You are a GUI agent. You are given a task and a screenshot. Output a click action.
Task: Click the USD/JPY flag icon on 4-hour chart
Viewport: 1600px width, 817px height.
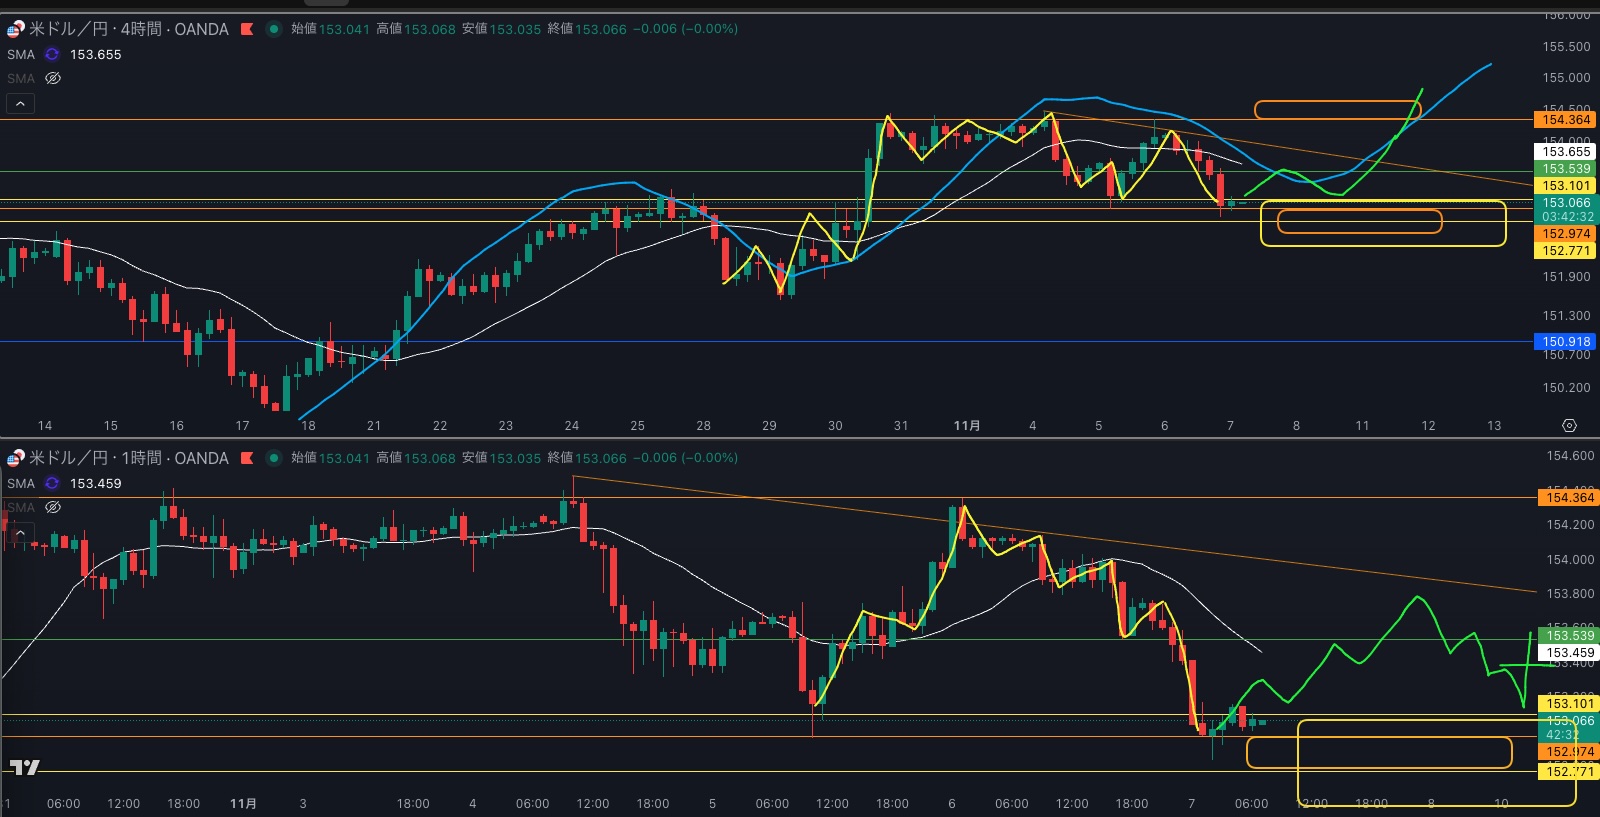point(16,29)
